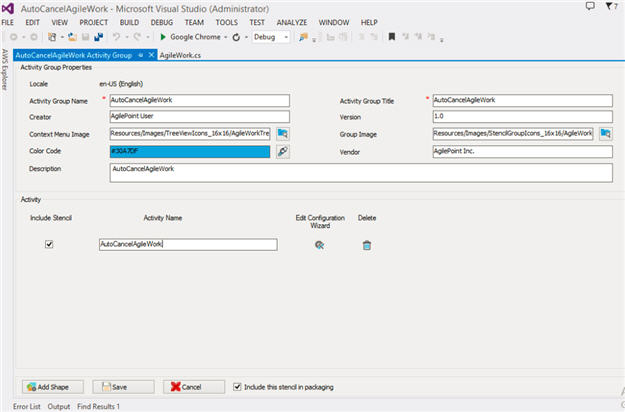This screenshot has height=412, width=625.
Task: Click the Redo toolbar icon
Action: point(137,37)
